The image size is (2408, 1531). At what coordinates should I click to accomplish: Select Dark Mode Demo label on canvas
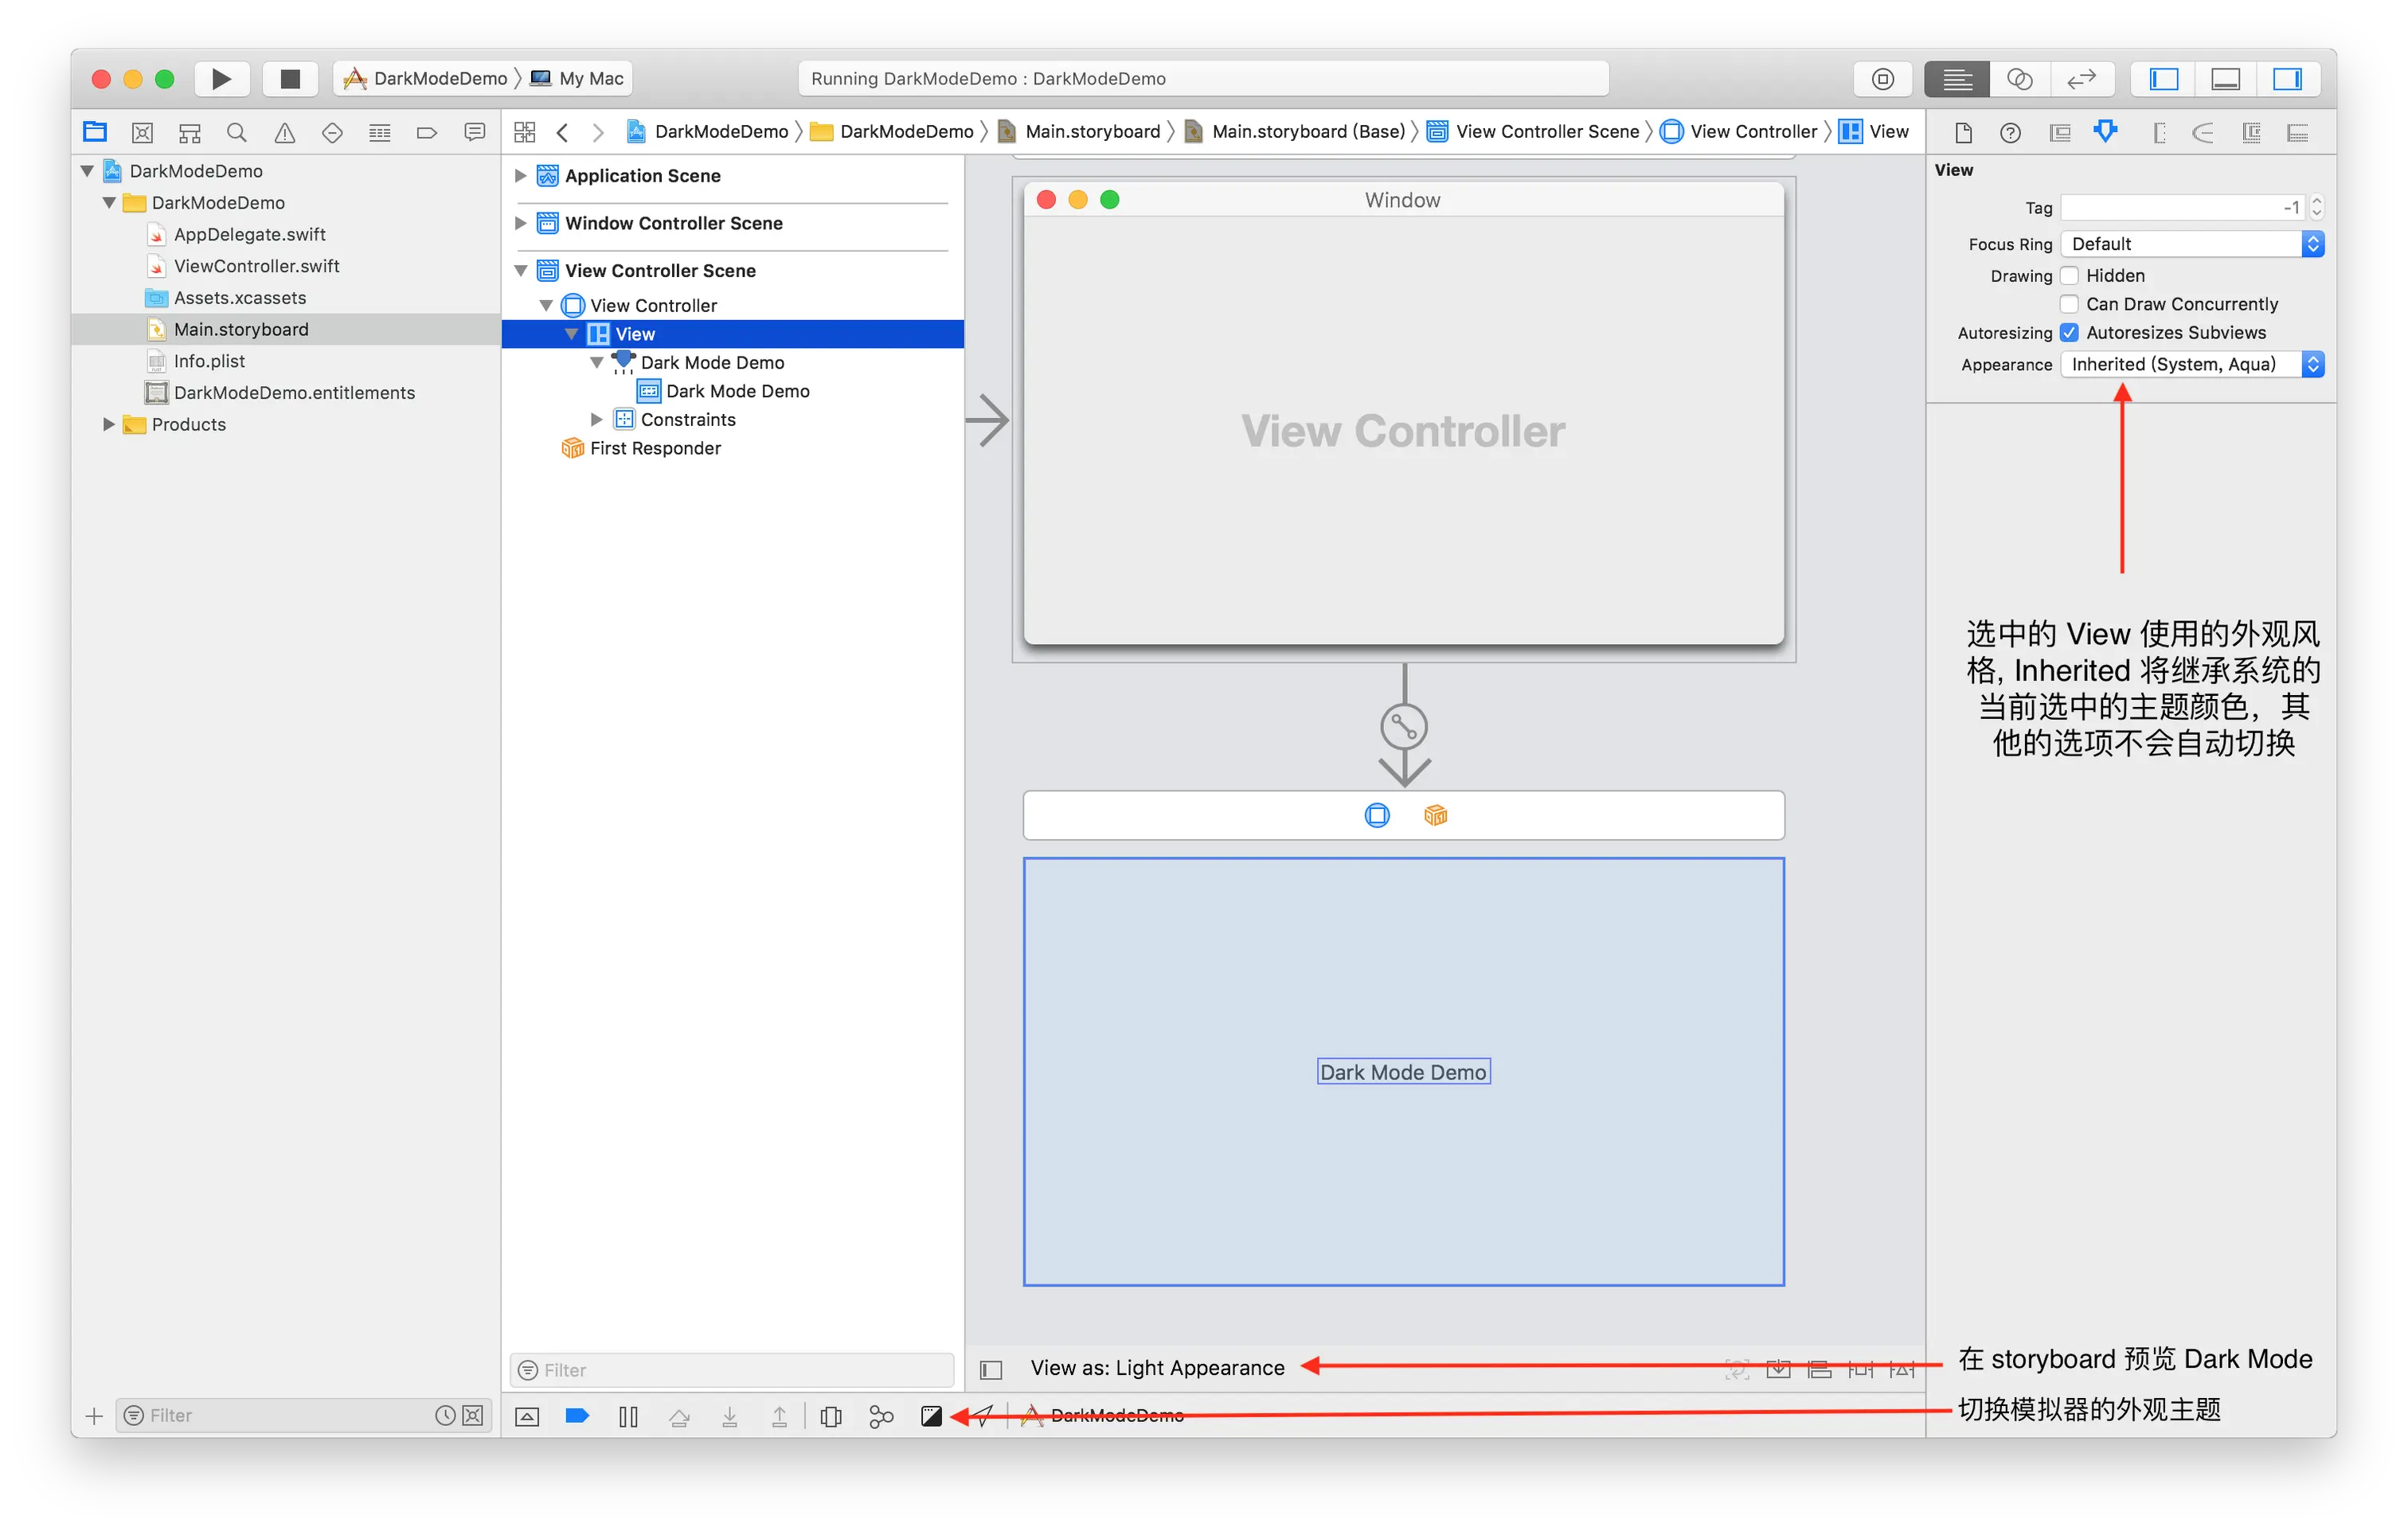pos(1403,1071)
